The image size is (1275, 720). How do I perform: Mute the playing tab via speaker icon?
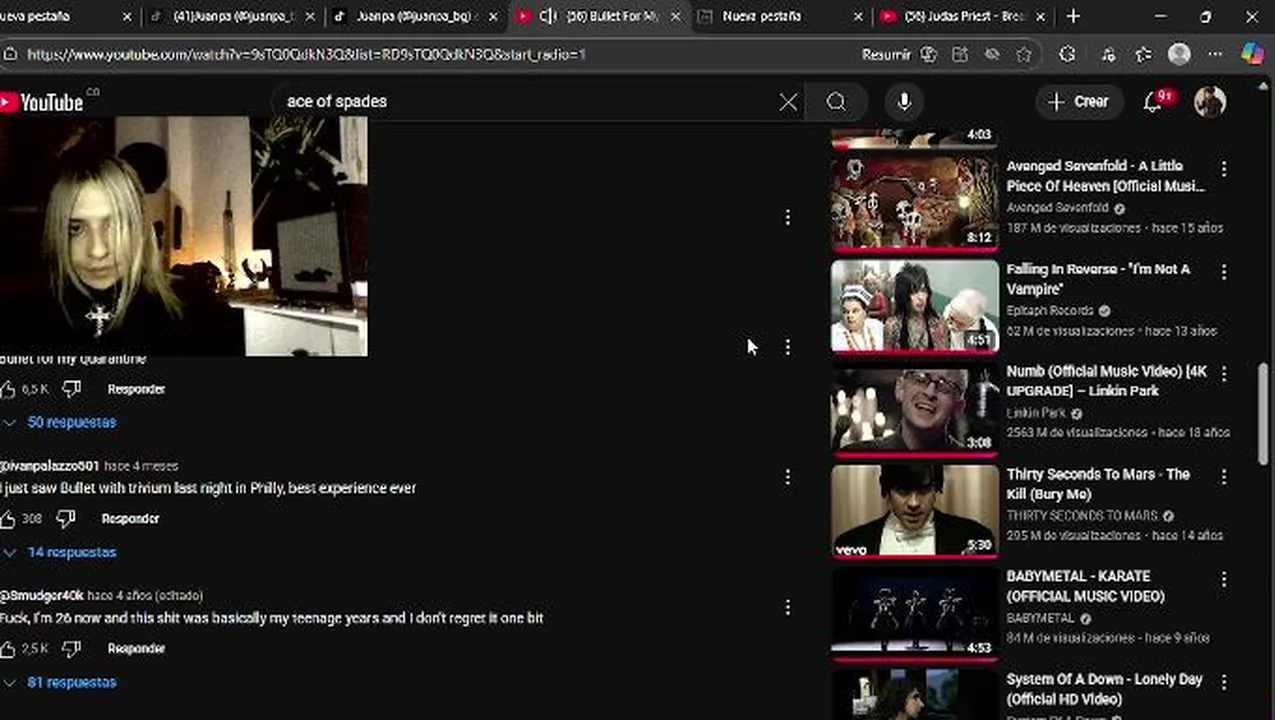[x=548, y=17]
